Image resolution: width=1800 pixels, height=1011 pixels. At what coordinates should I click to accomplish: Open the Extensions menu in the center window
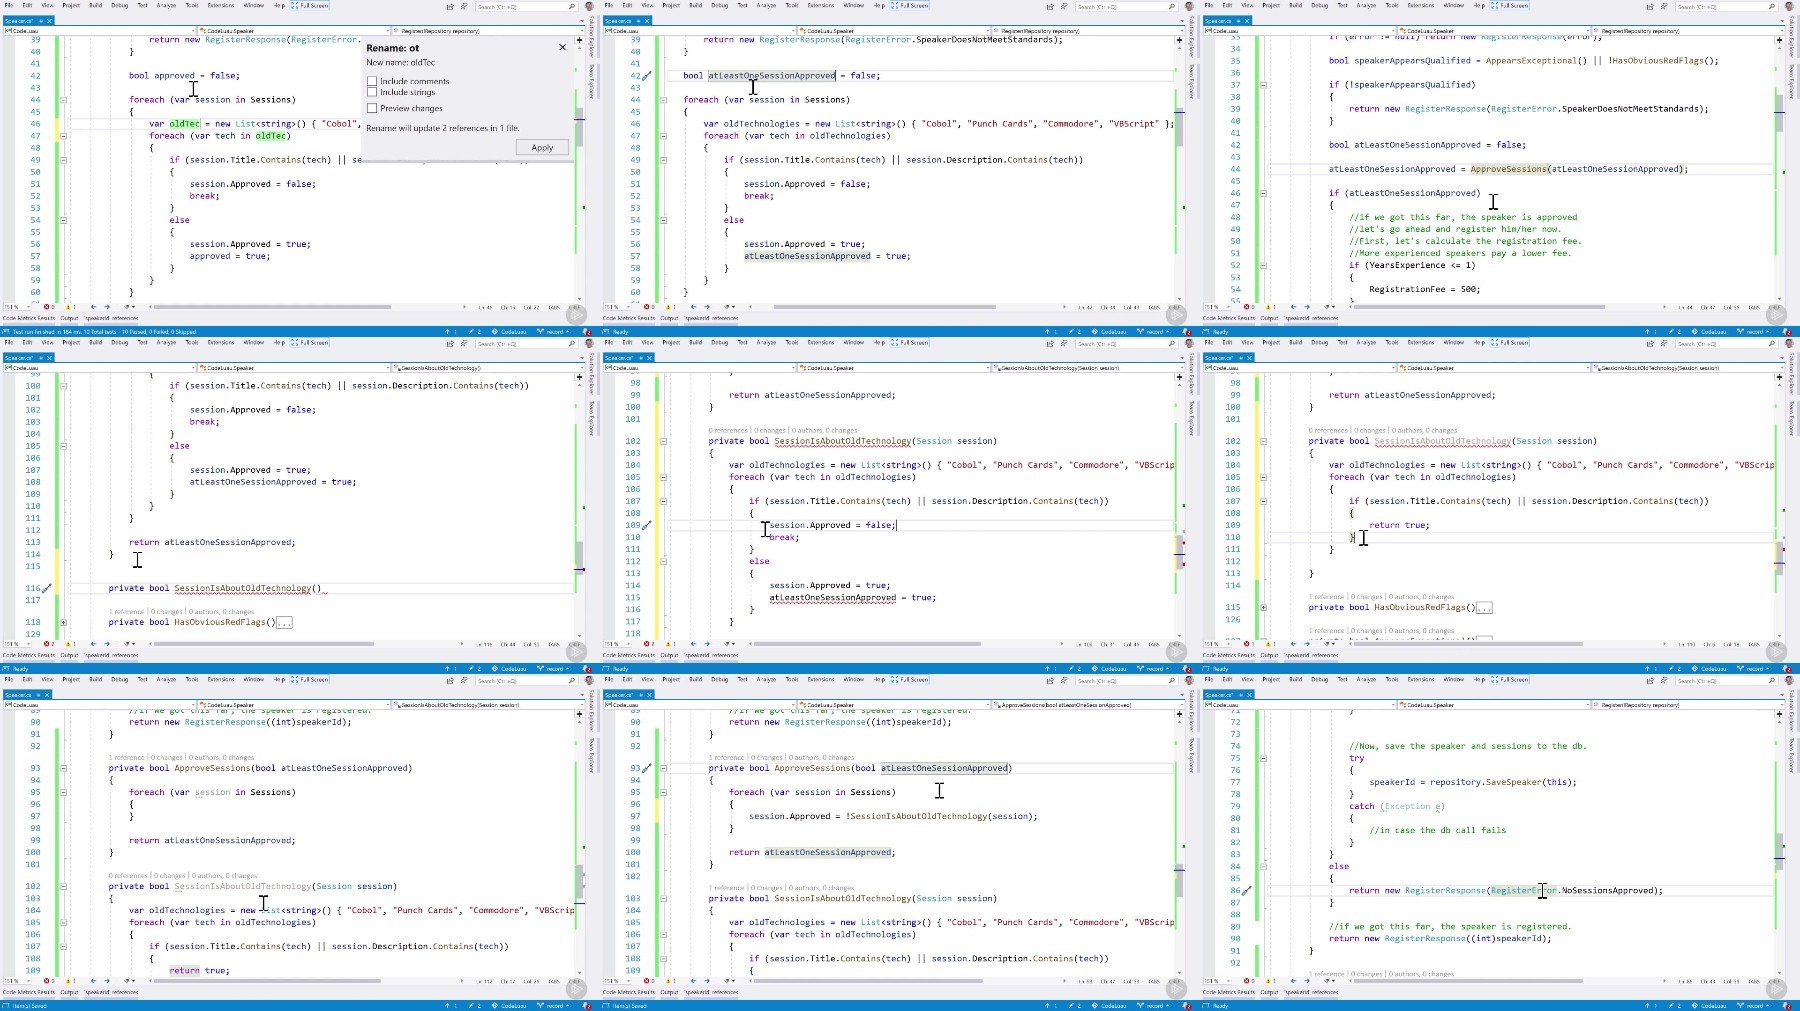[x=821, y=342]
